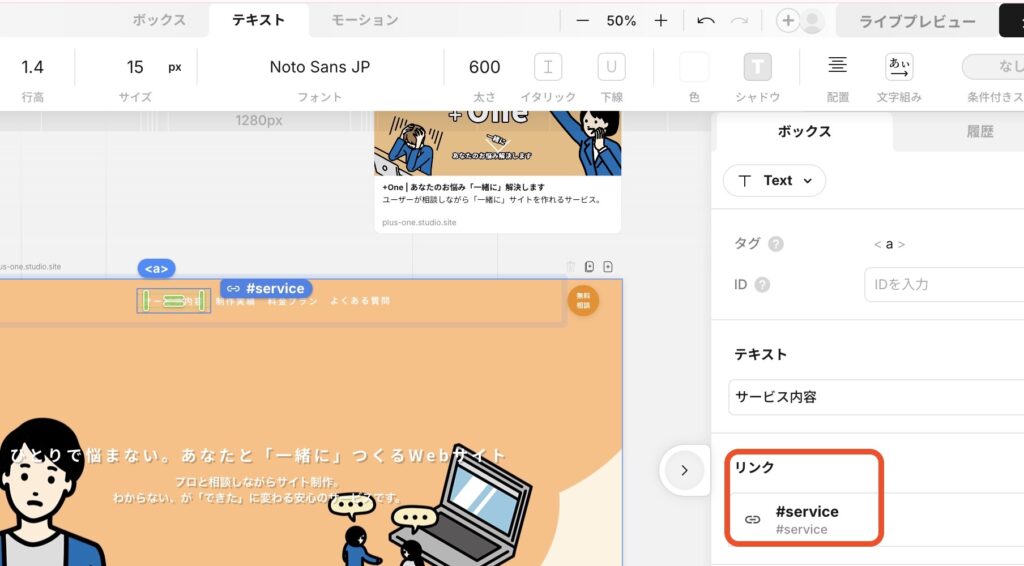This screenshot has height=566, width=1024.
Task: Change the <a> tag selector
Action: (x=889, y=244)
